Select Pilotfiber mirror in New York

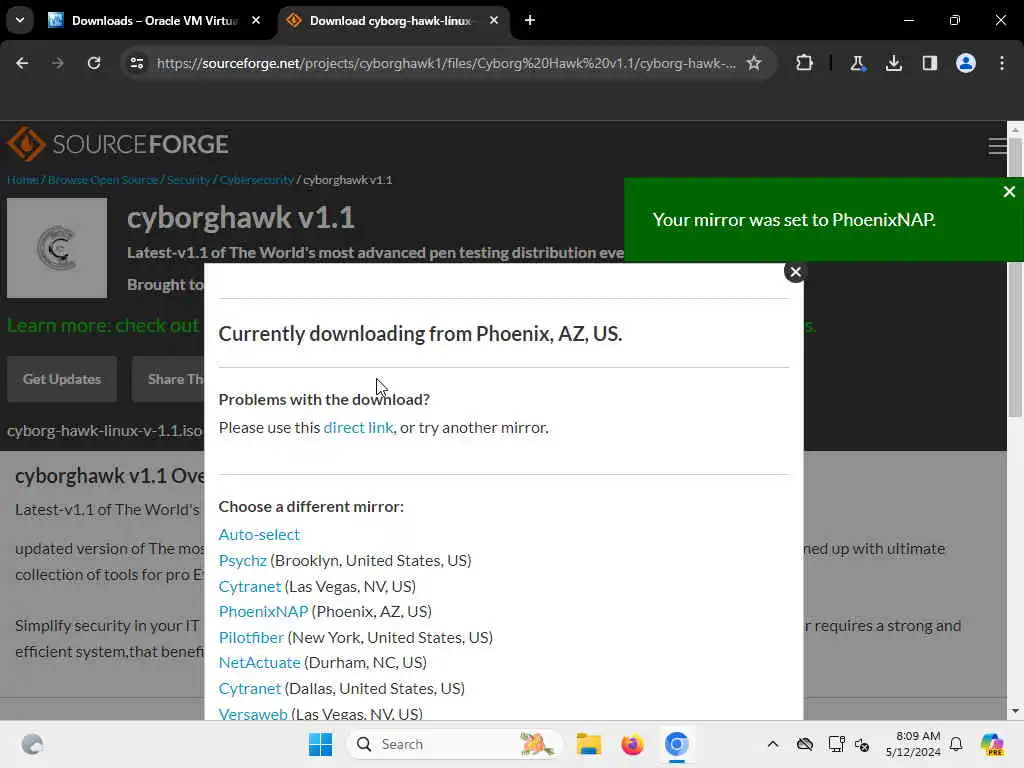pos(251,637)
